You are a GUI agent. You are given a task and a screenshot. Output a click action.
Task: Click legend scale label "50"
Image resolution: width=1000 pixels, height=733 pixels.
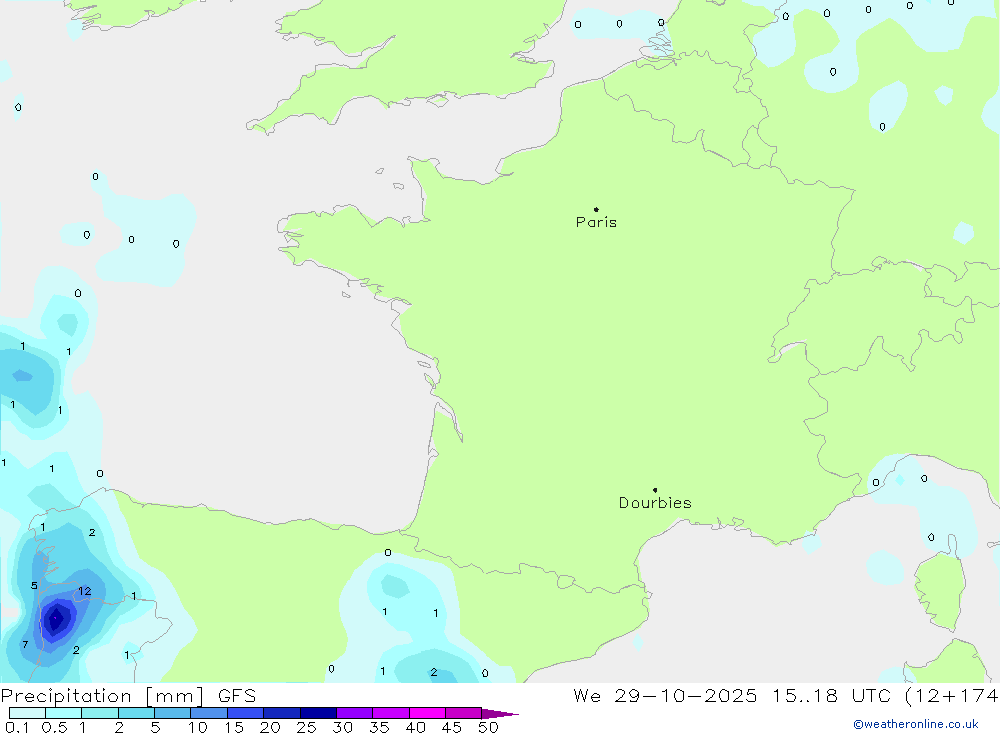(488, 727)
